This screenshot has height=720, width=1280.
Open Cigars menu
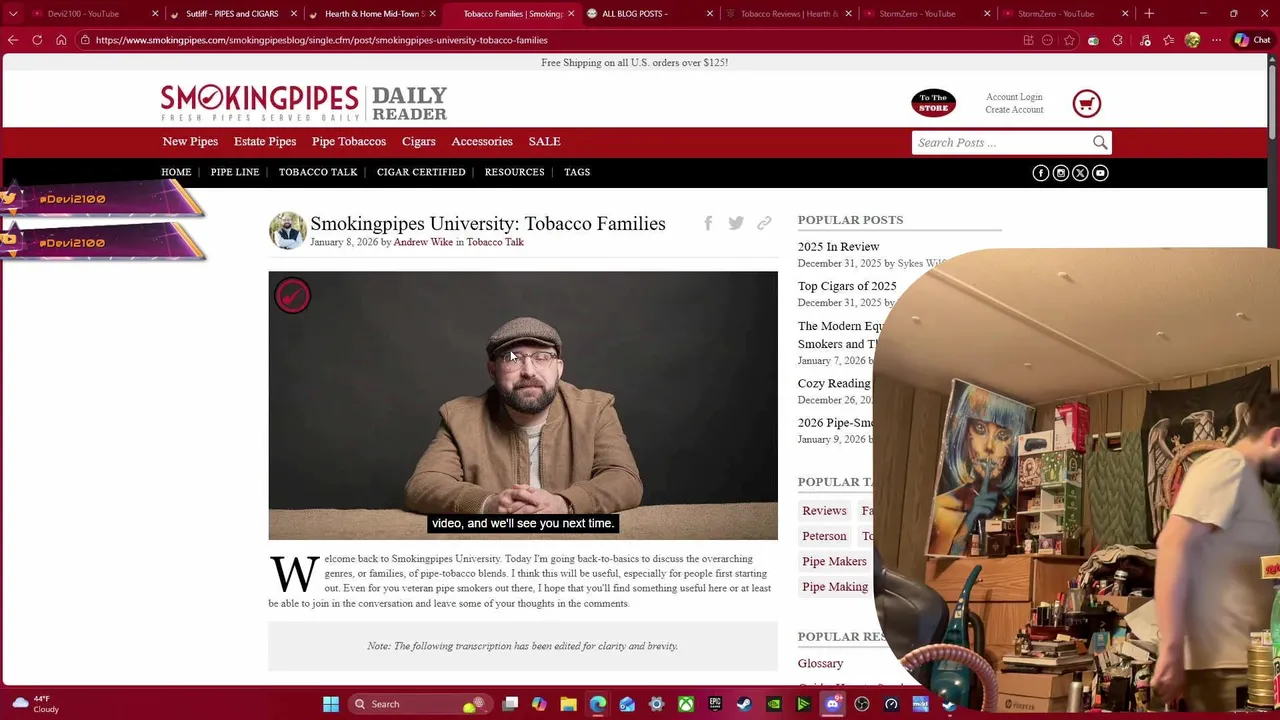(419, 142)
